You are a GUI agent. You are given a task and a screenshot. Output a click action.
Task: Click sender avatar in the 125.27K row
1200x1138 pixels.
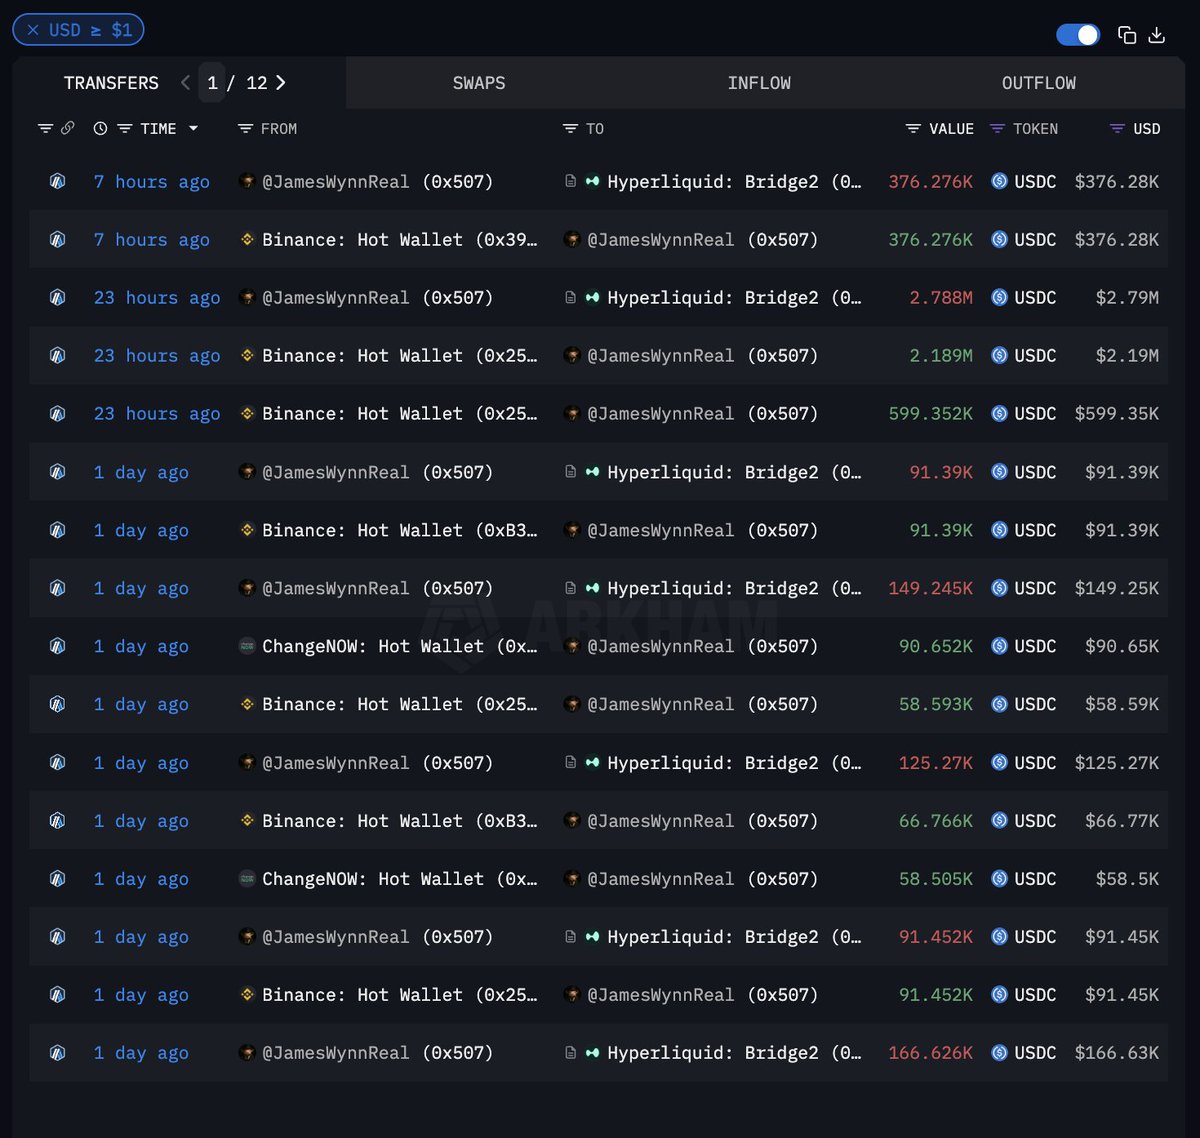[247, 763]
